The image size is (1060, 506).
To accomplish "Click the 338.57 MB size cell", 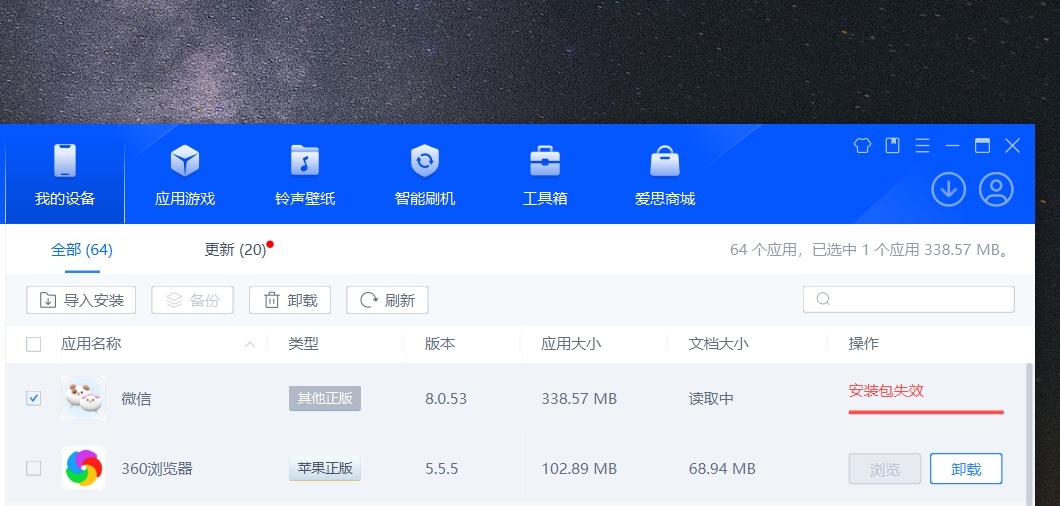I will coord(579,399).
